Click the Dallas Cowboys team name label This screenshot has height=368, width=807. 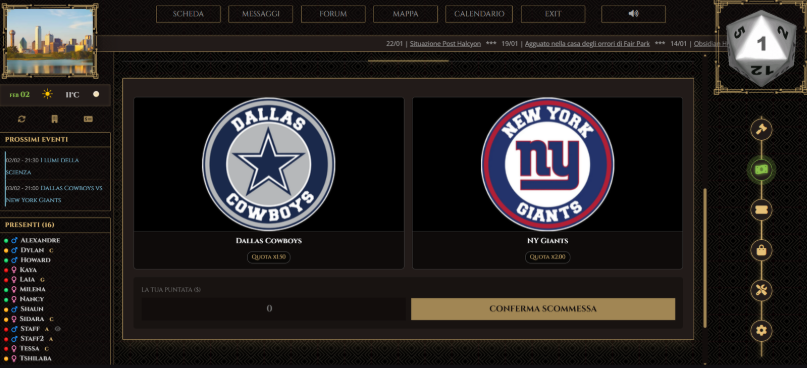269,241
